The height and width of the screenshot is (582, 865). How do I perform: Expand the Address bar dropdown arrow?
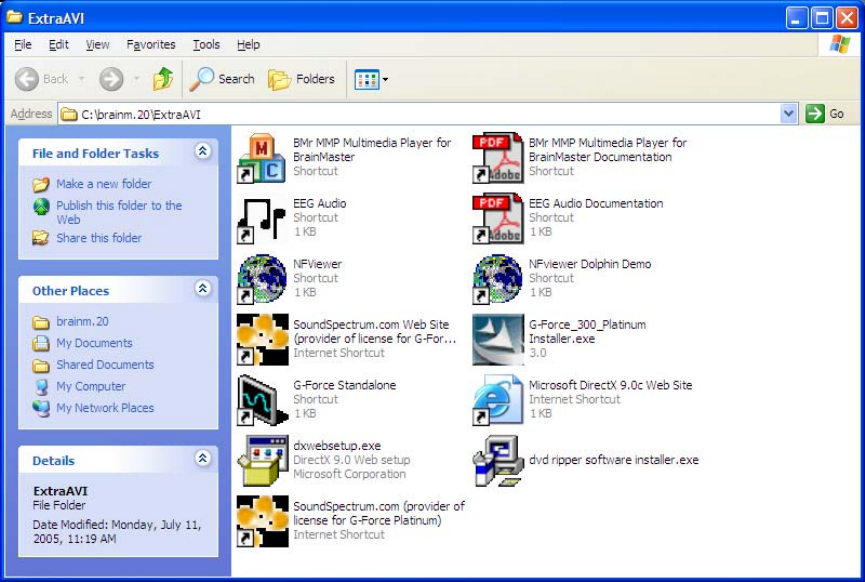pos(788,114)
